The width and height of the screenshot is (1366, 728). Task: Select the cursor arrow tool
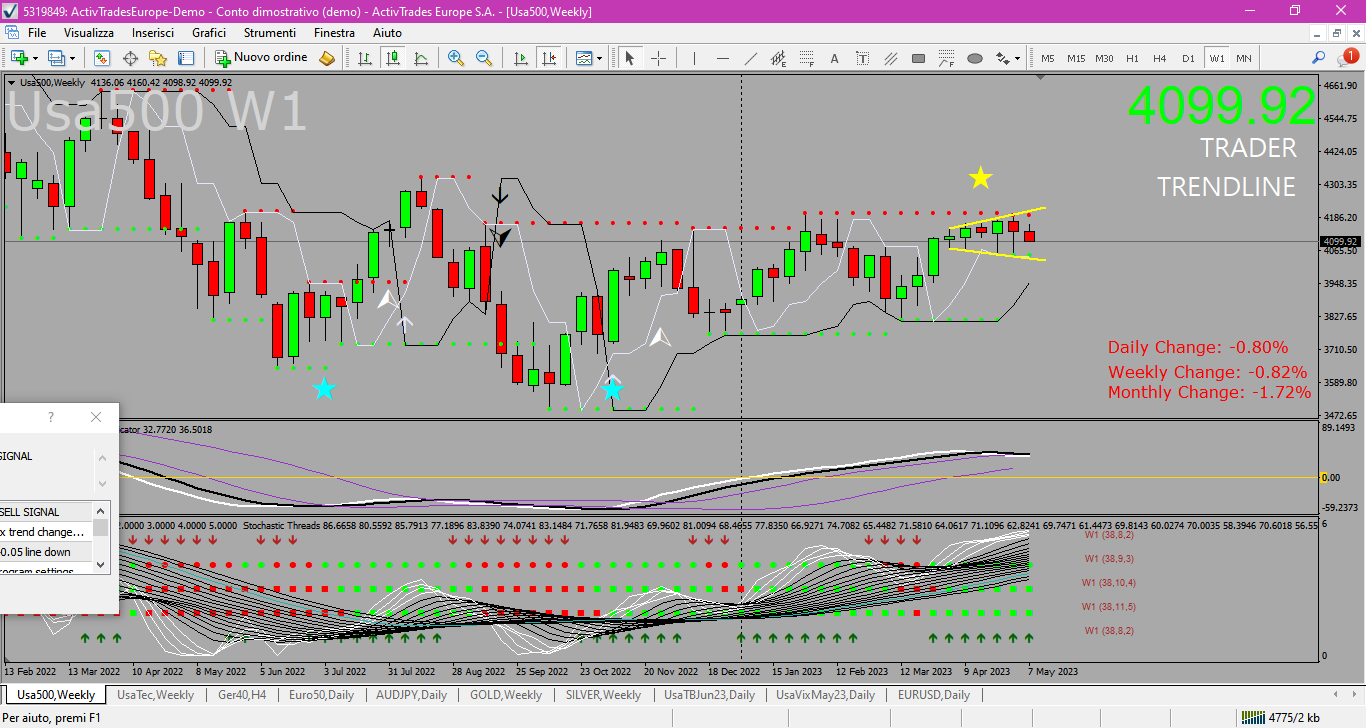630,58
